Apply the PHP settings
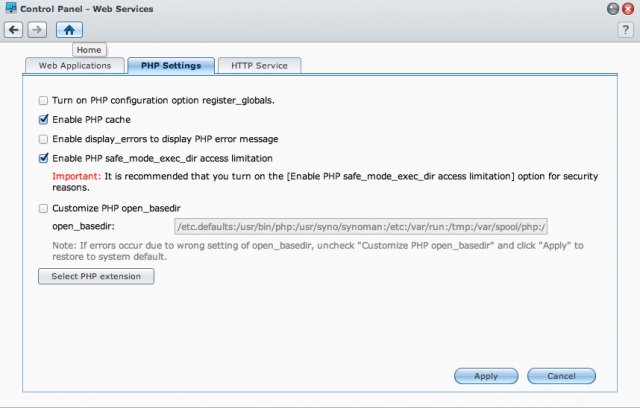The image size is (640, 408). [486, 376]
